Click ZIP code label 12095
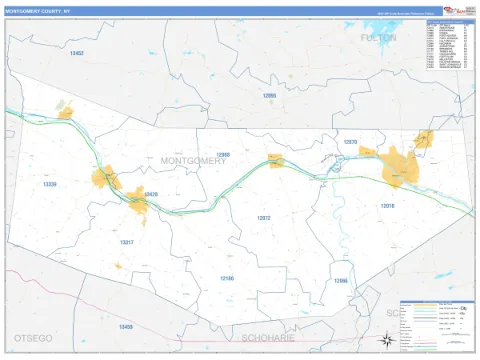This screenshot has width=480, height=360. pyautogui.click(x=269, y=96)
